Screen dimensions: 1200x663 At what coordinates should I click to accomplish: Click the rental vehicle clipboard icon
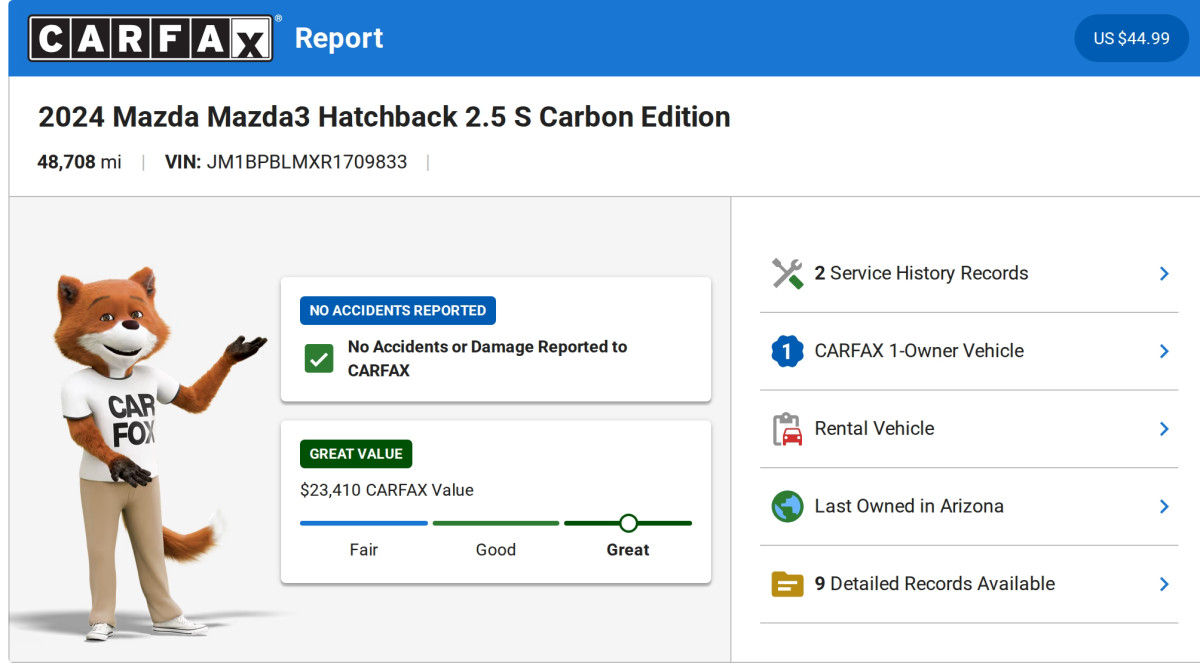pyautogui.click(x=788, y=428)
